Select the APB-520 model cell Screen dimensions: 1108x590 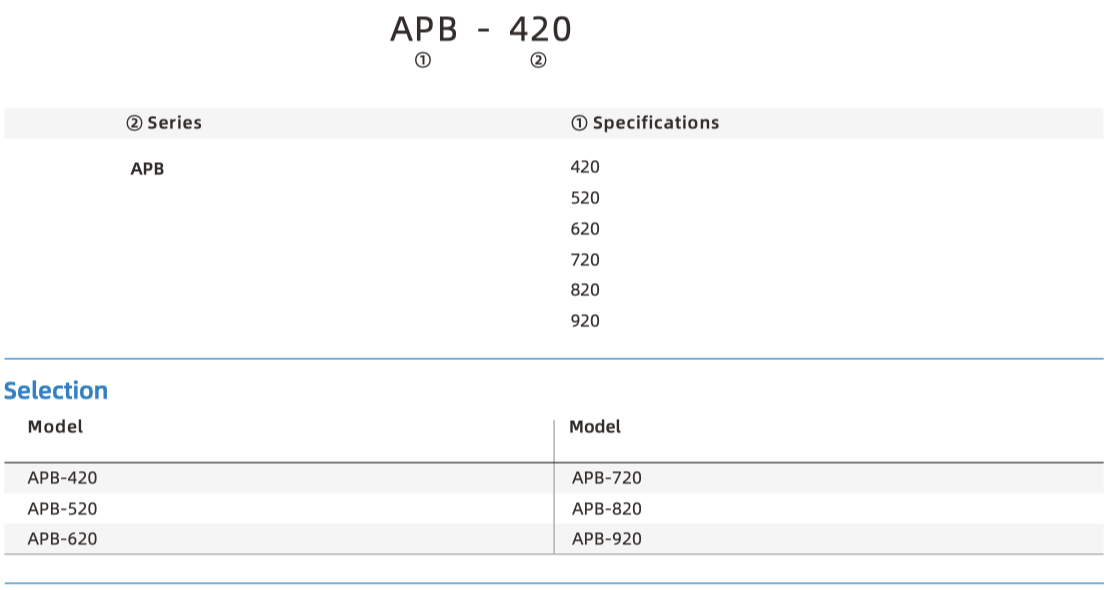62,509
